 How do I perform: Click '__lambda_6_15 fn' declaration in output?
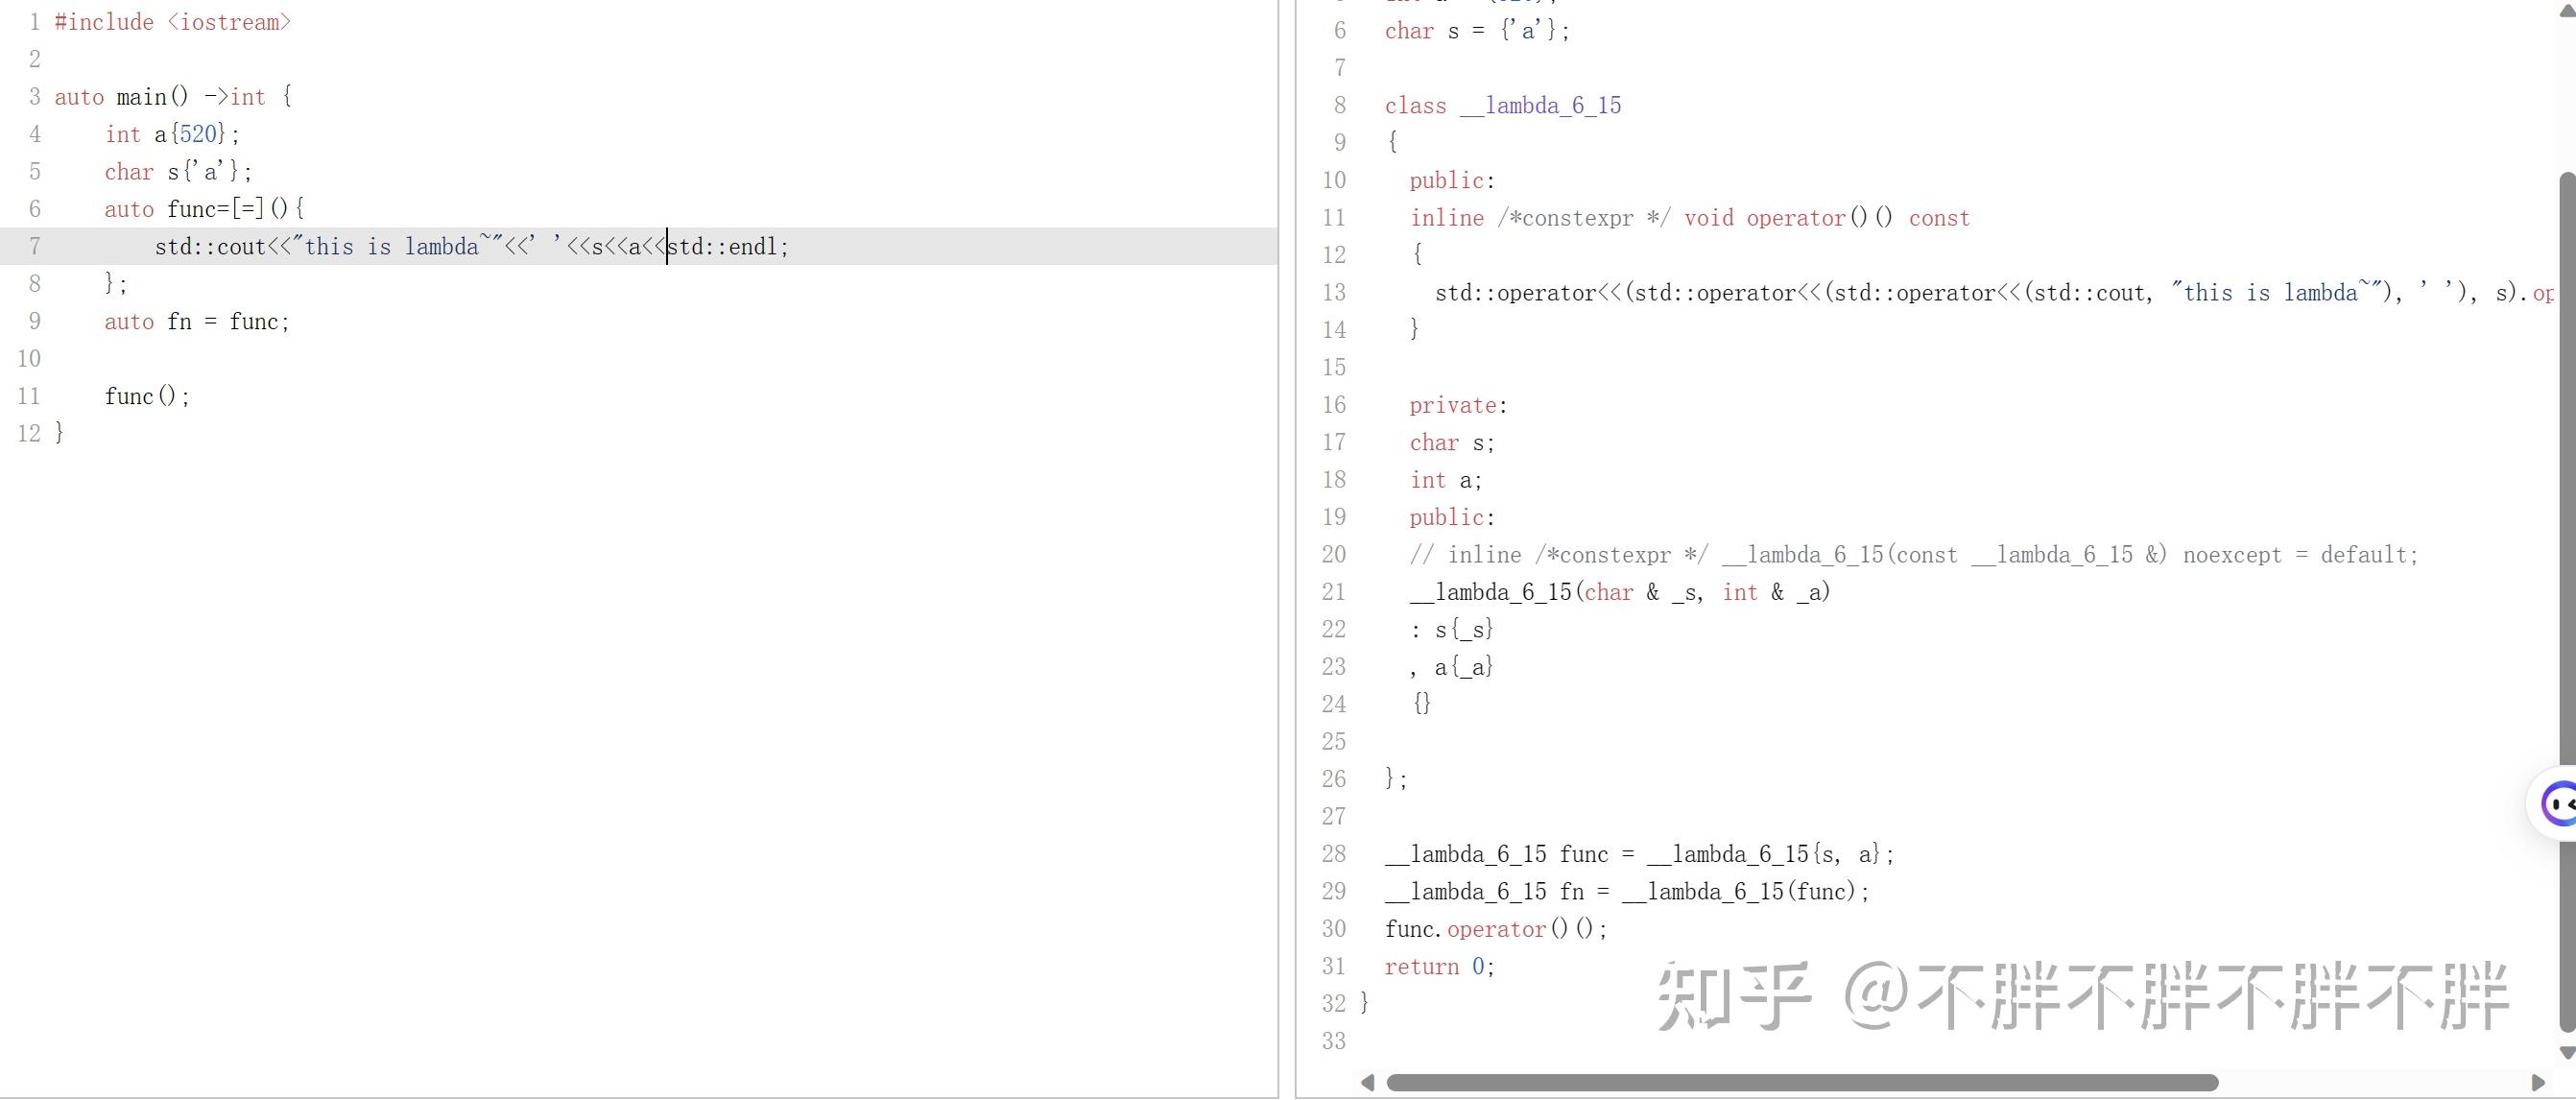[x=1484, y=891]
